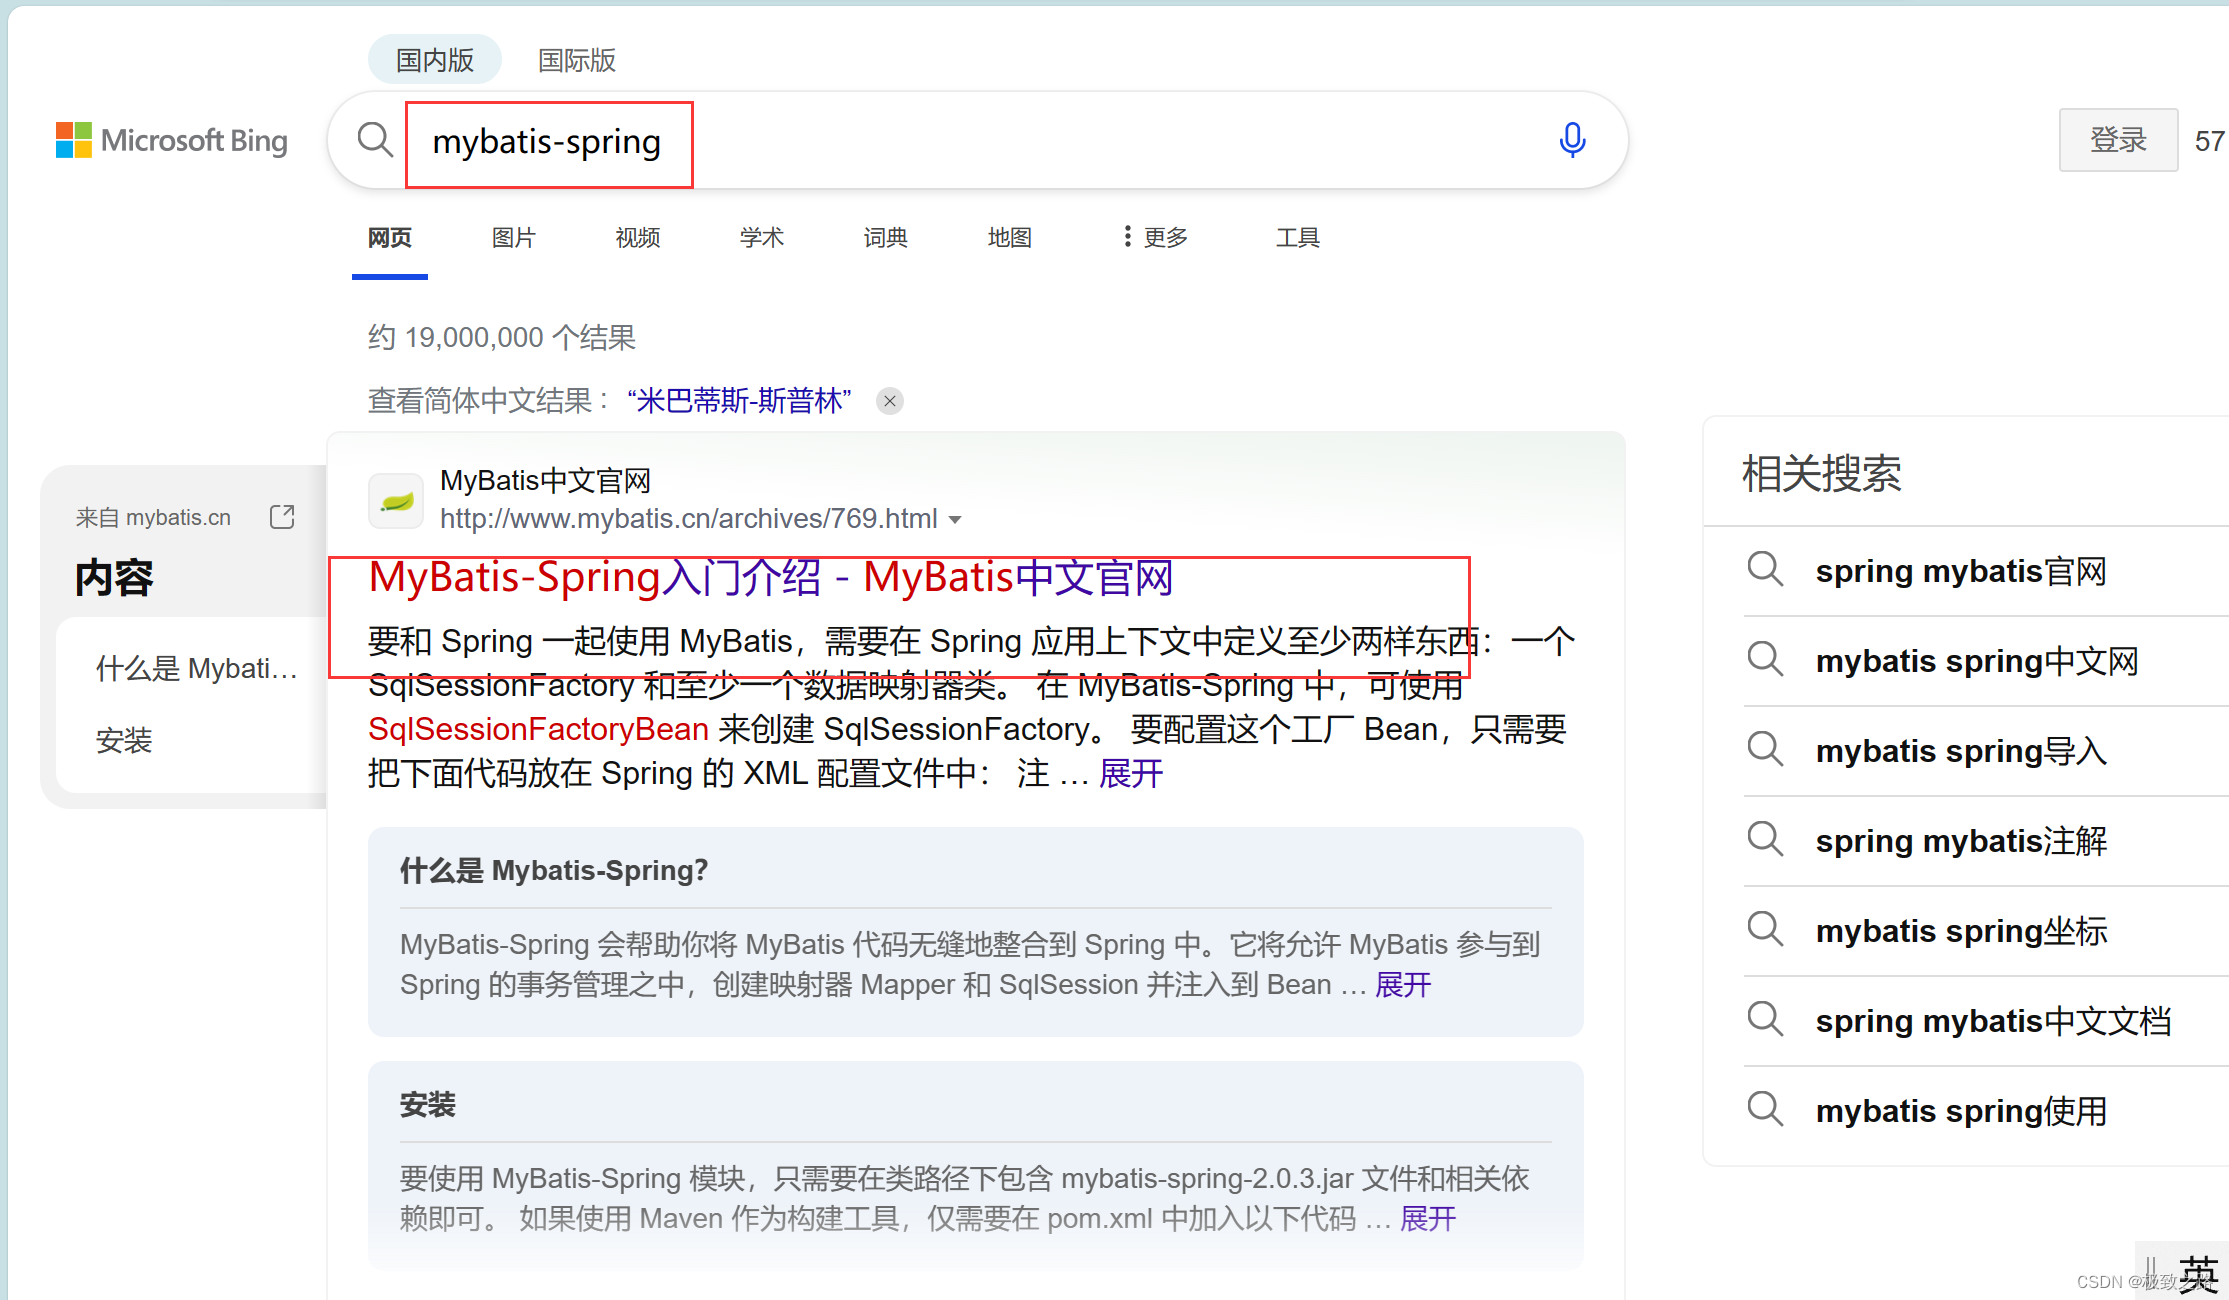Select the 图片 tab
Screen dimensions: 2229x1300
tap(514, 238)
